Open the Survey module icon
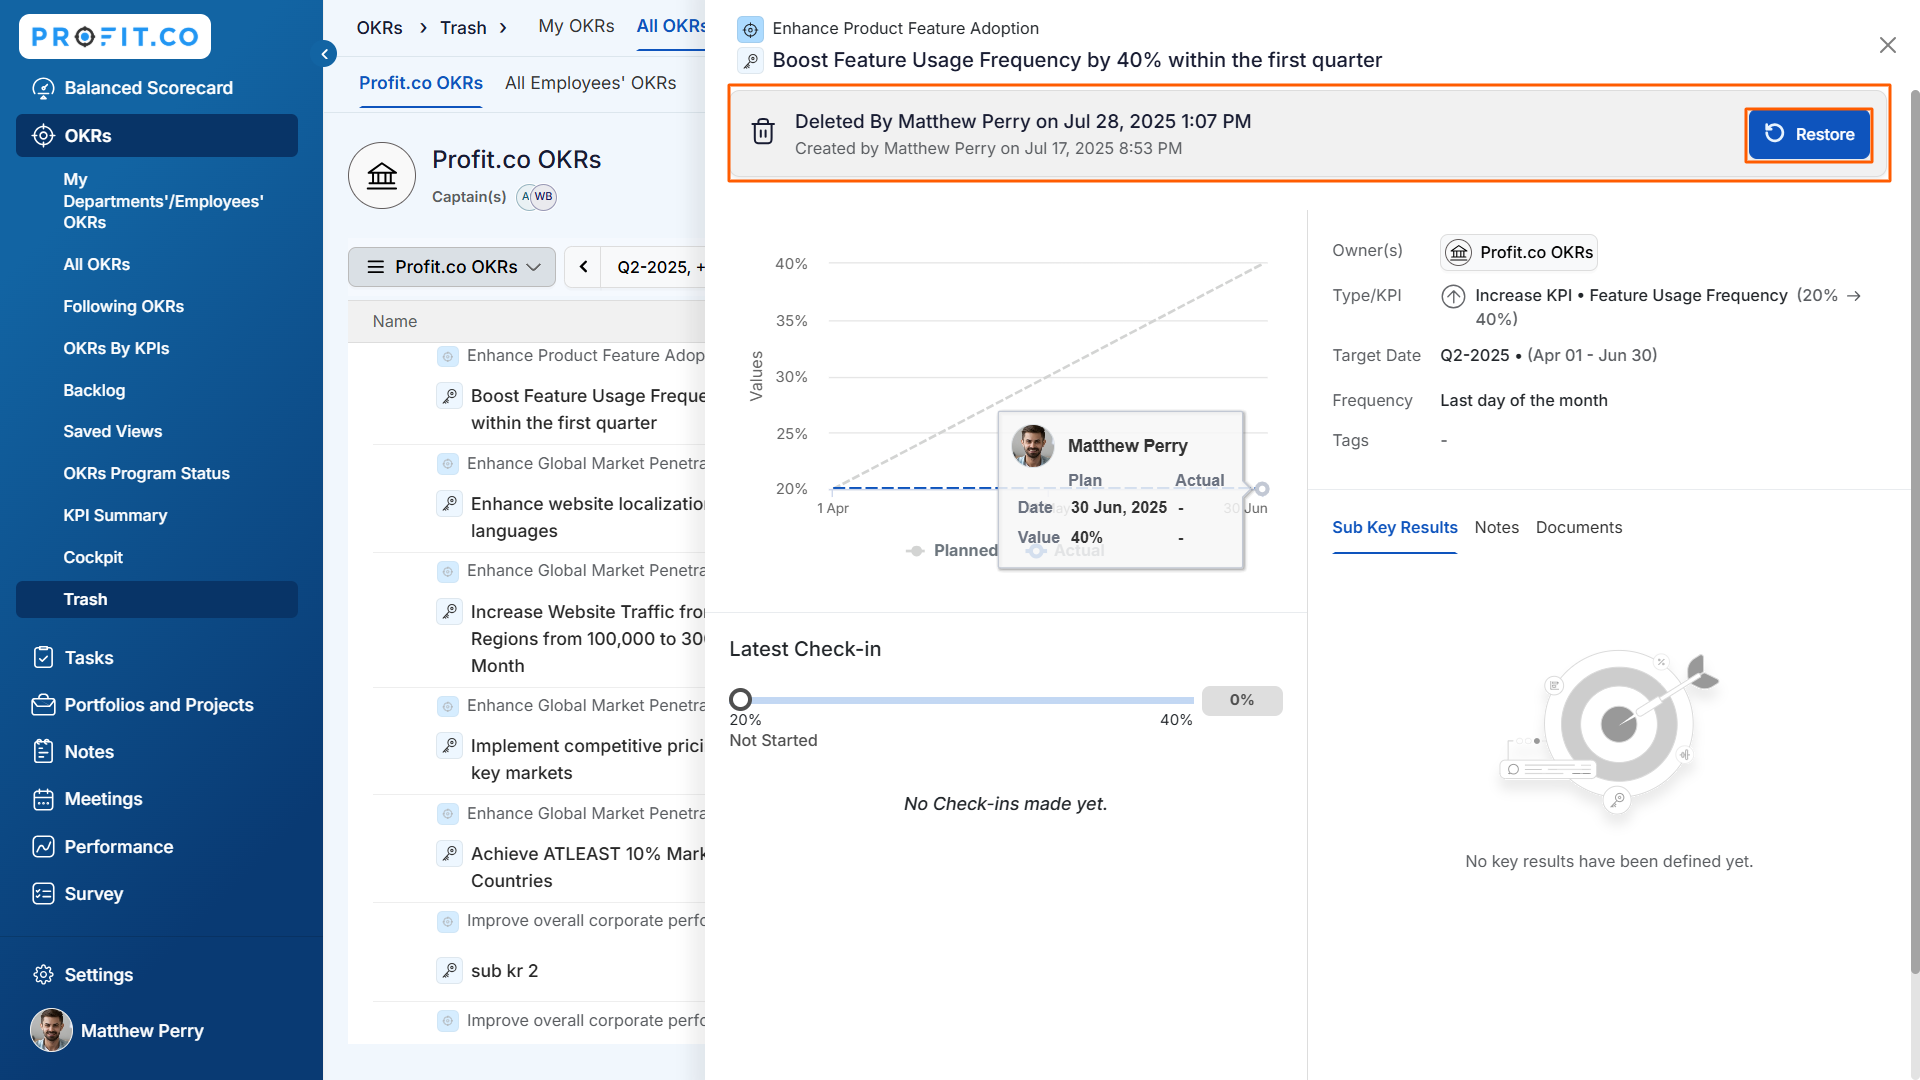 click(43, 893)
